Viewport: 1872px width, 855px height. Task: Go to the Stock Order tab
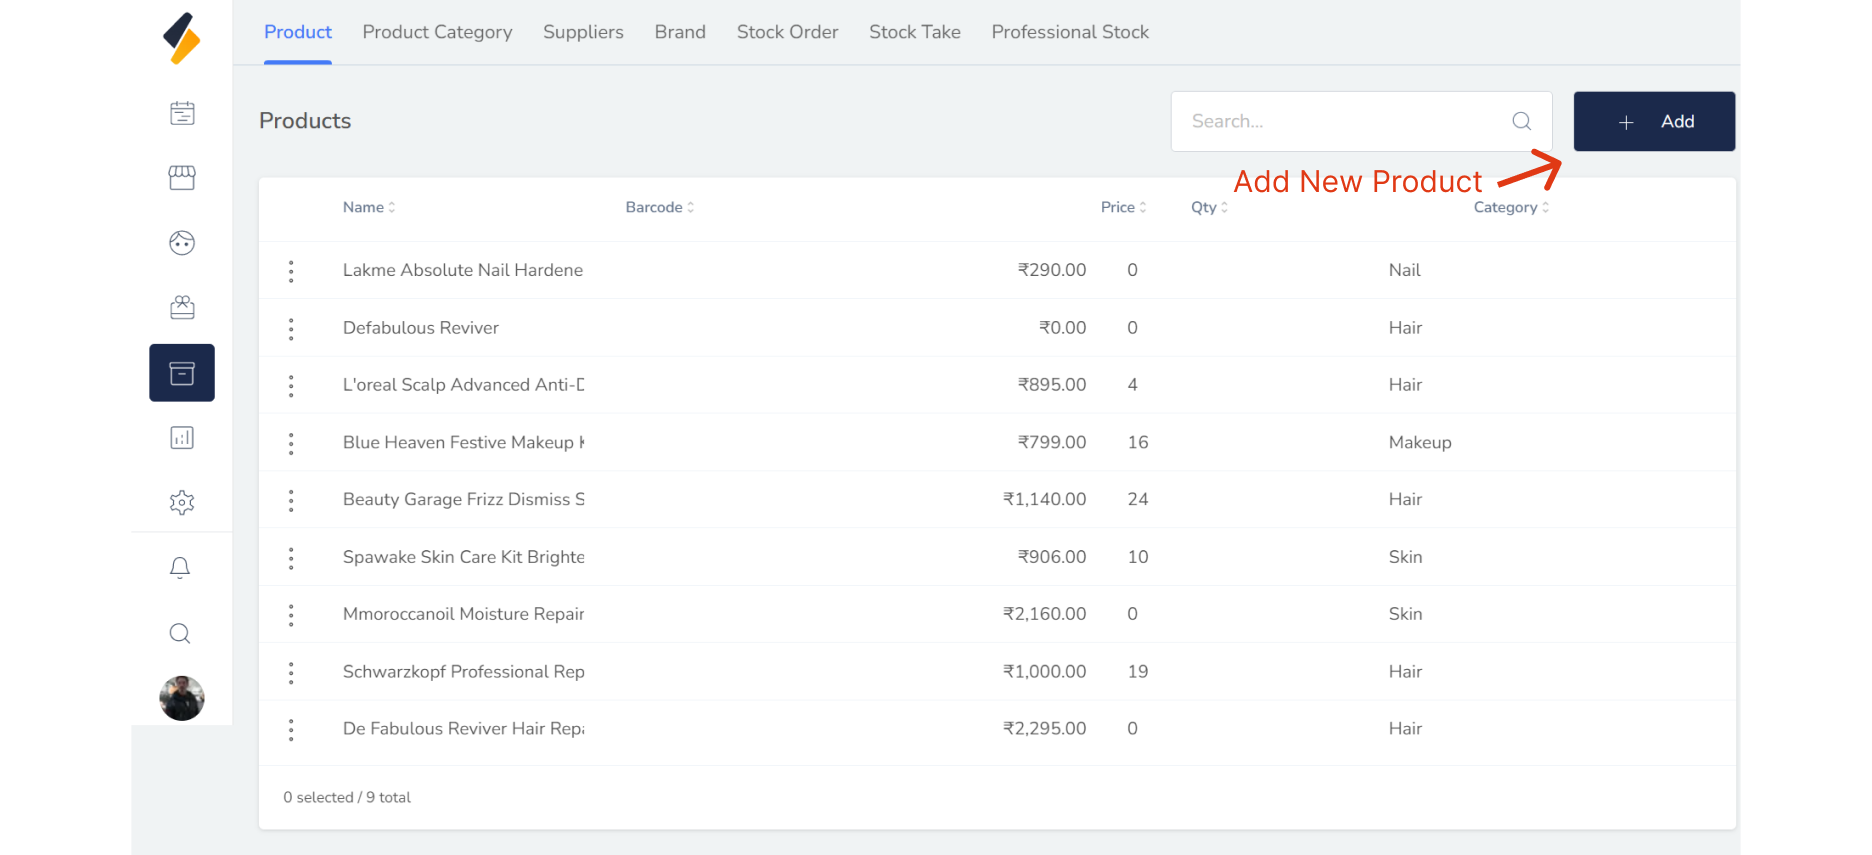[x=787, y=32]
